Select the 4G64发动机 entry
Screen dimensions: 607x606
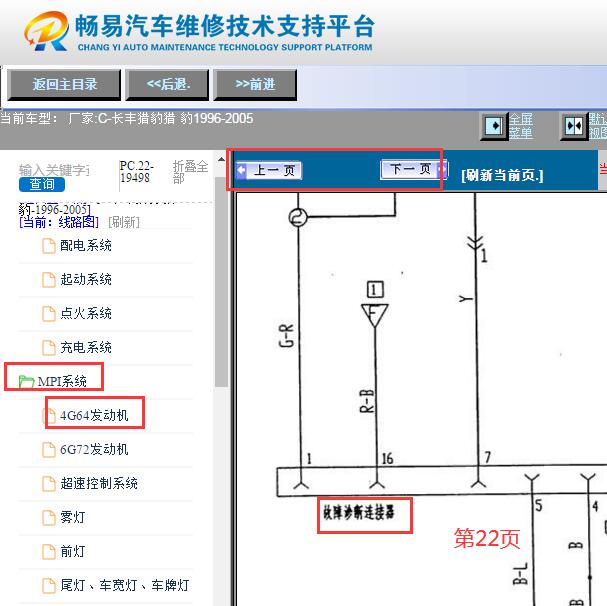pos(94,415)
